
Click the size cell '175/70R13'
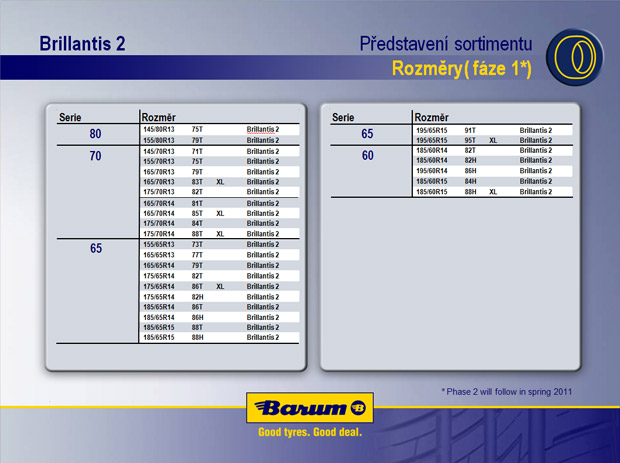[x=159, y=192]
